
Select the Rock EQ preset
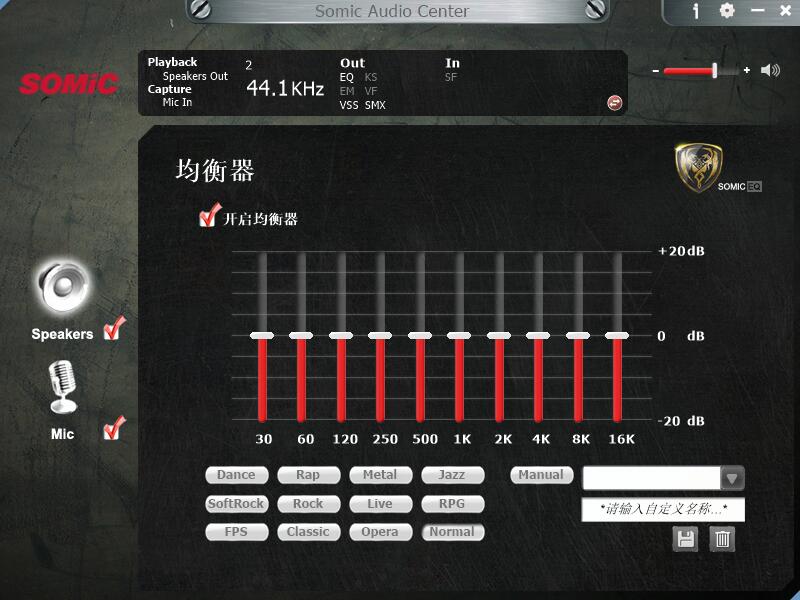coord(308,504)
